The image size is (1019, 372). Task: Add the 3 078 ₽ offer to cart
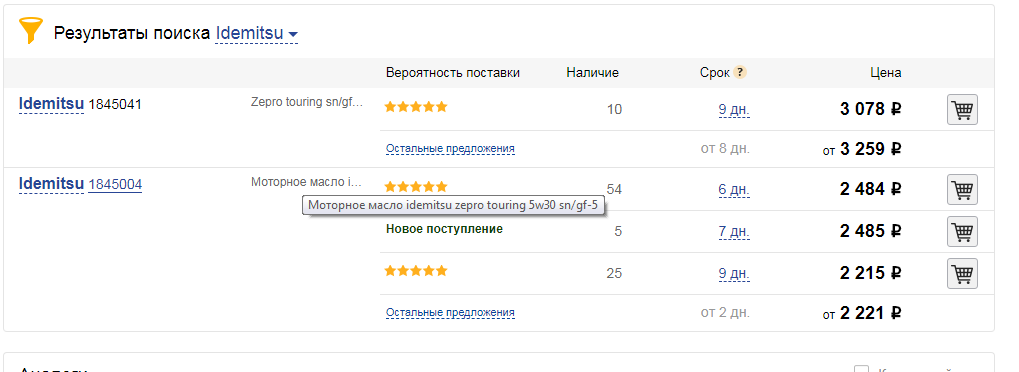[962, 110]
